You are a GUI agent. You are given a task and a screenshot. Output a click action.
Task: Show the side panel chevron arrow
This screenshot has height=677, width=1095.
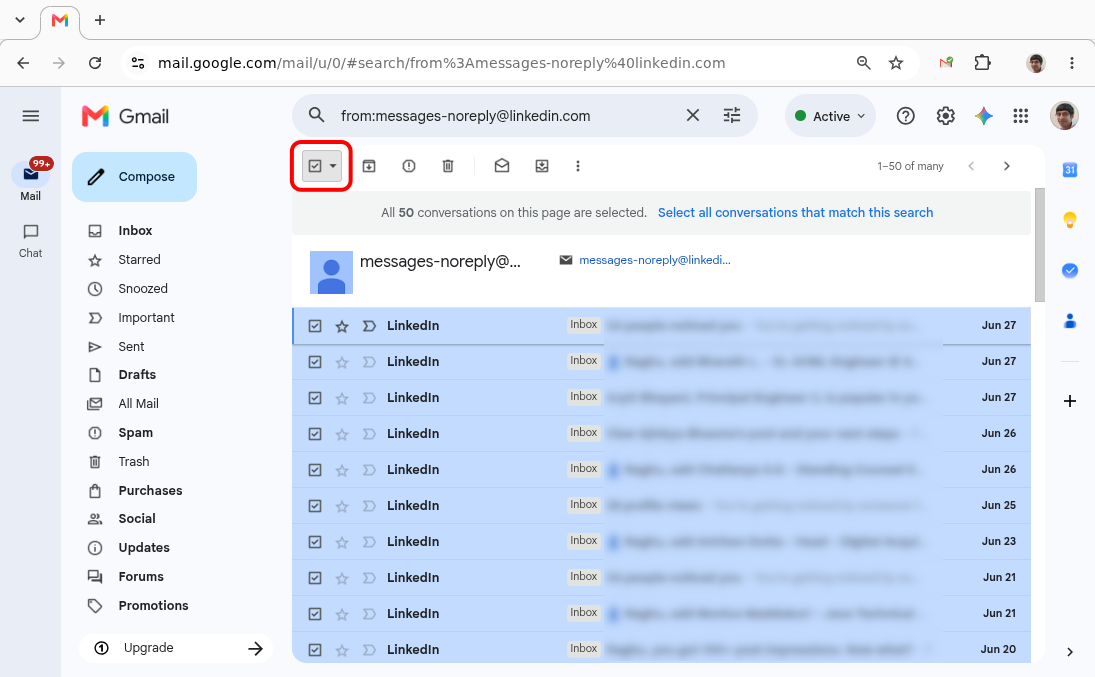point(1069,652)
